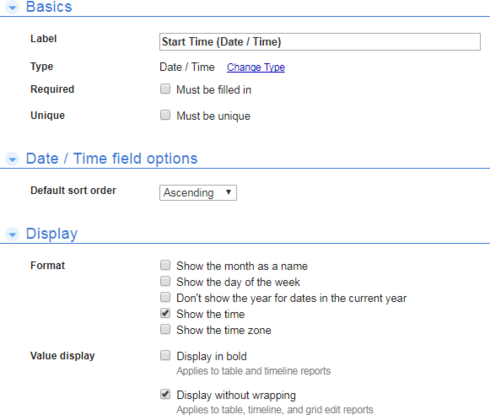Click the Display section heading text
The image size is (490, 415).
(x=52, y=234)
